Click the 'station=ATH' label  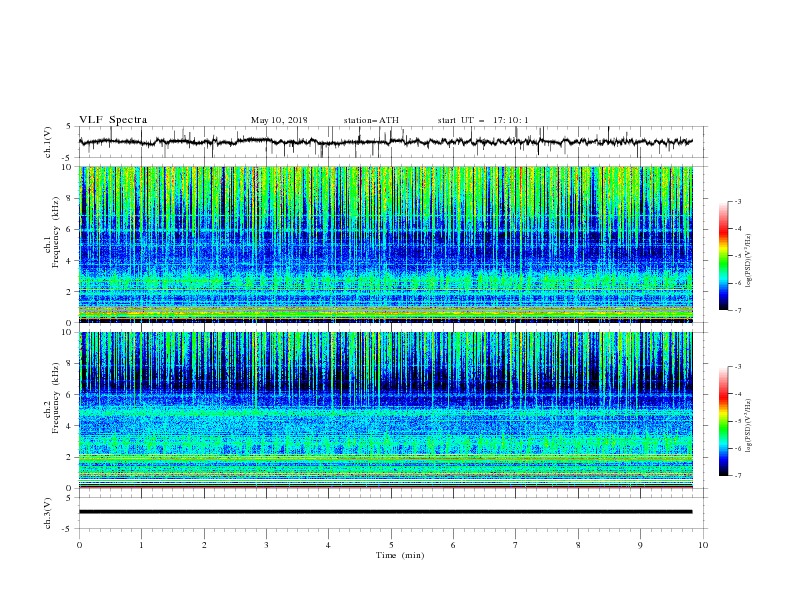pos(371,120)
